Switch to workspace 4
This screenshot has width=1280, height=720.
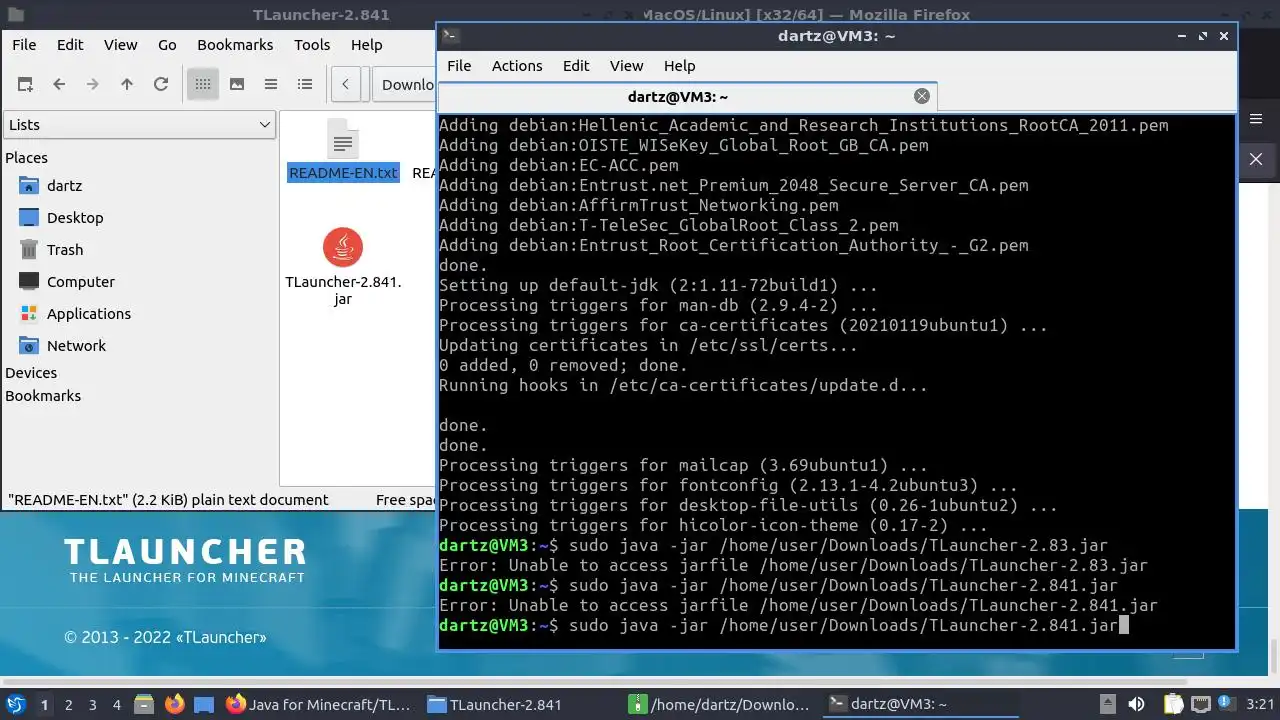pyautogui.click(x=117, y=705)
